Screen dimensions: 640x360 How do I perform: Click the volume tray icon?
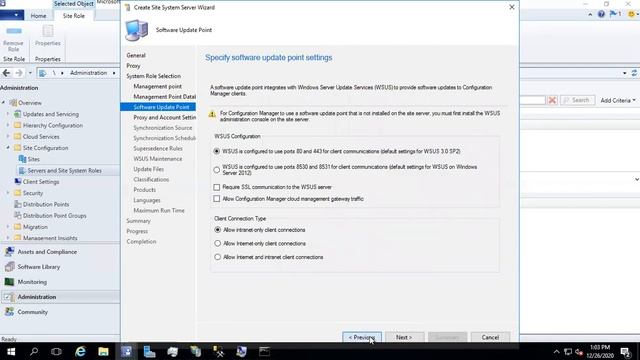pos(579,352)
